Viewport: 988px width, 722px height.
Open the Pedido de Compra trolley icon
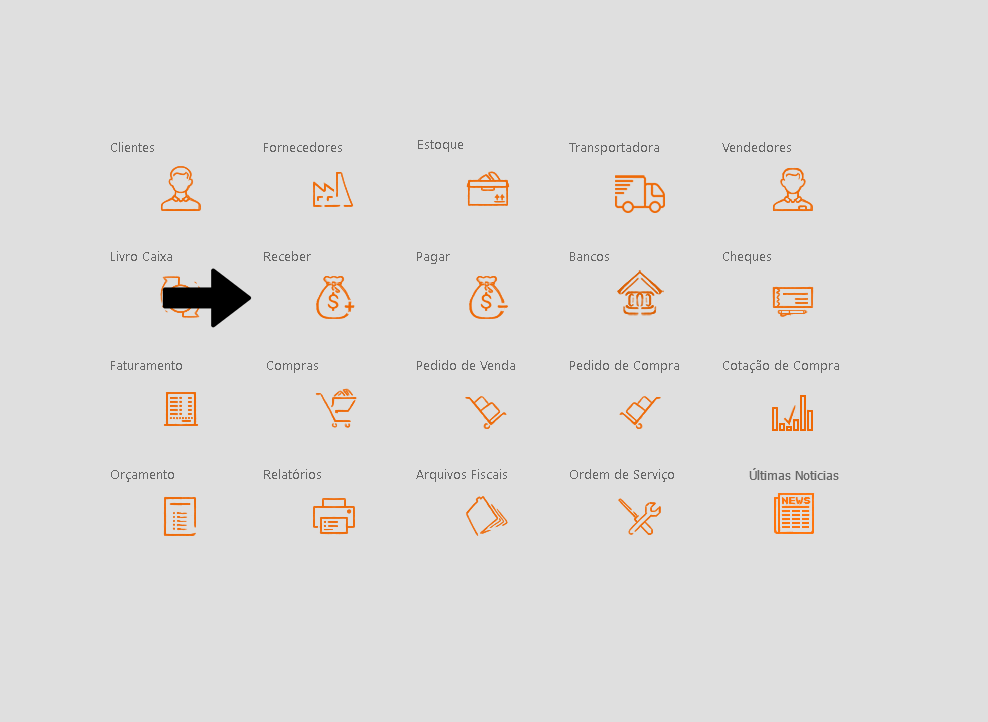(x=640, y=412)
